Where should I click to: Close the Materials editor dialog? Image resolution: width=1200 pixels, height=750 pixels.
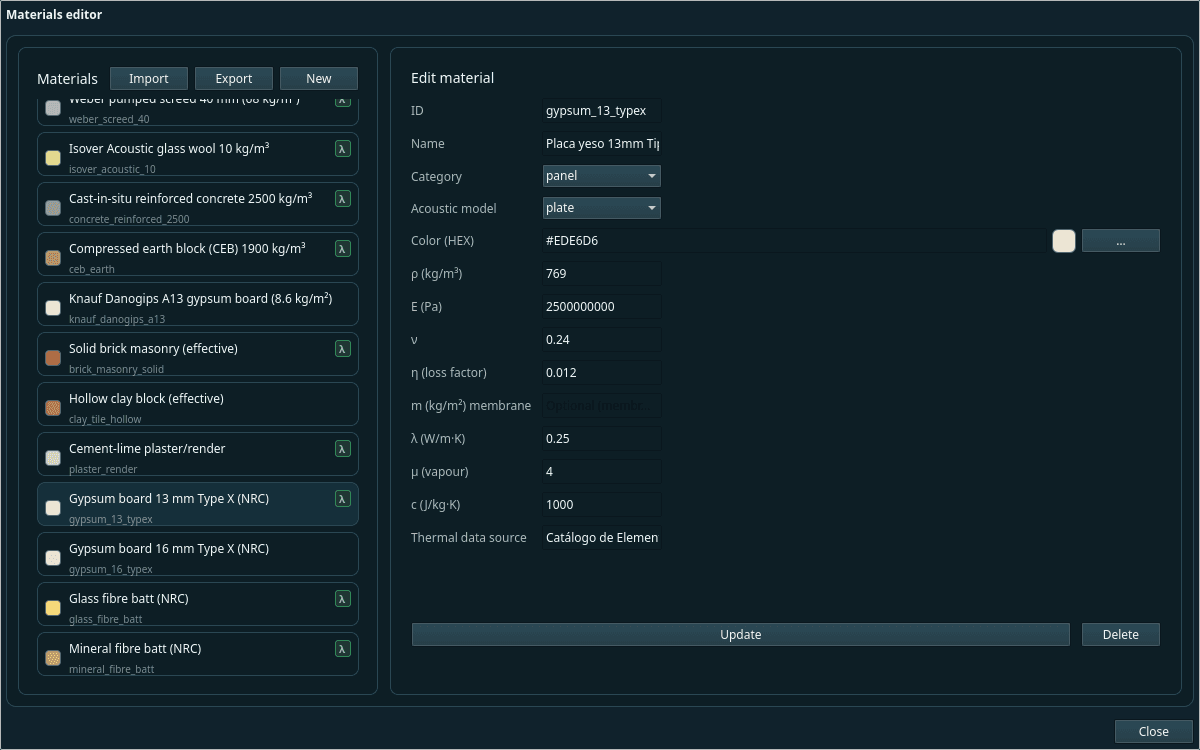coord(1154,732)
